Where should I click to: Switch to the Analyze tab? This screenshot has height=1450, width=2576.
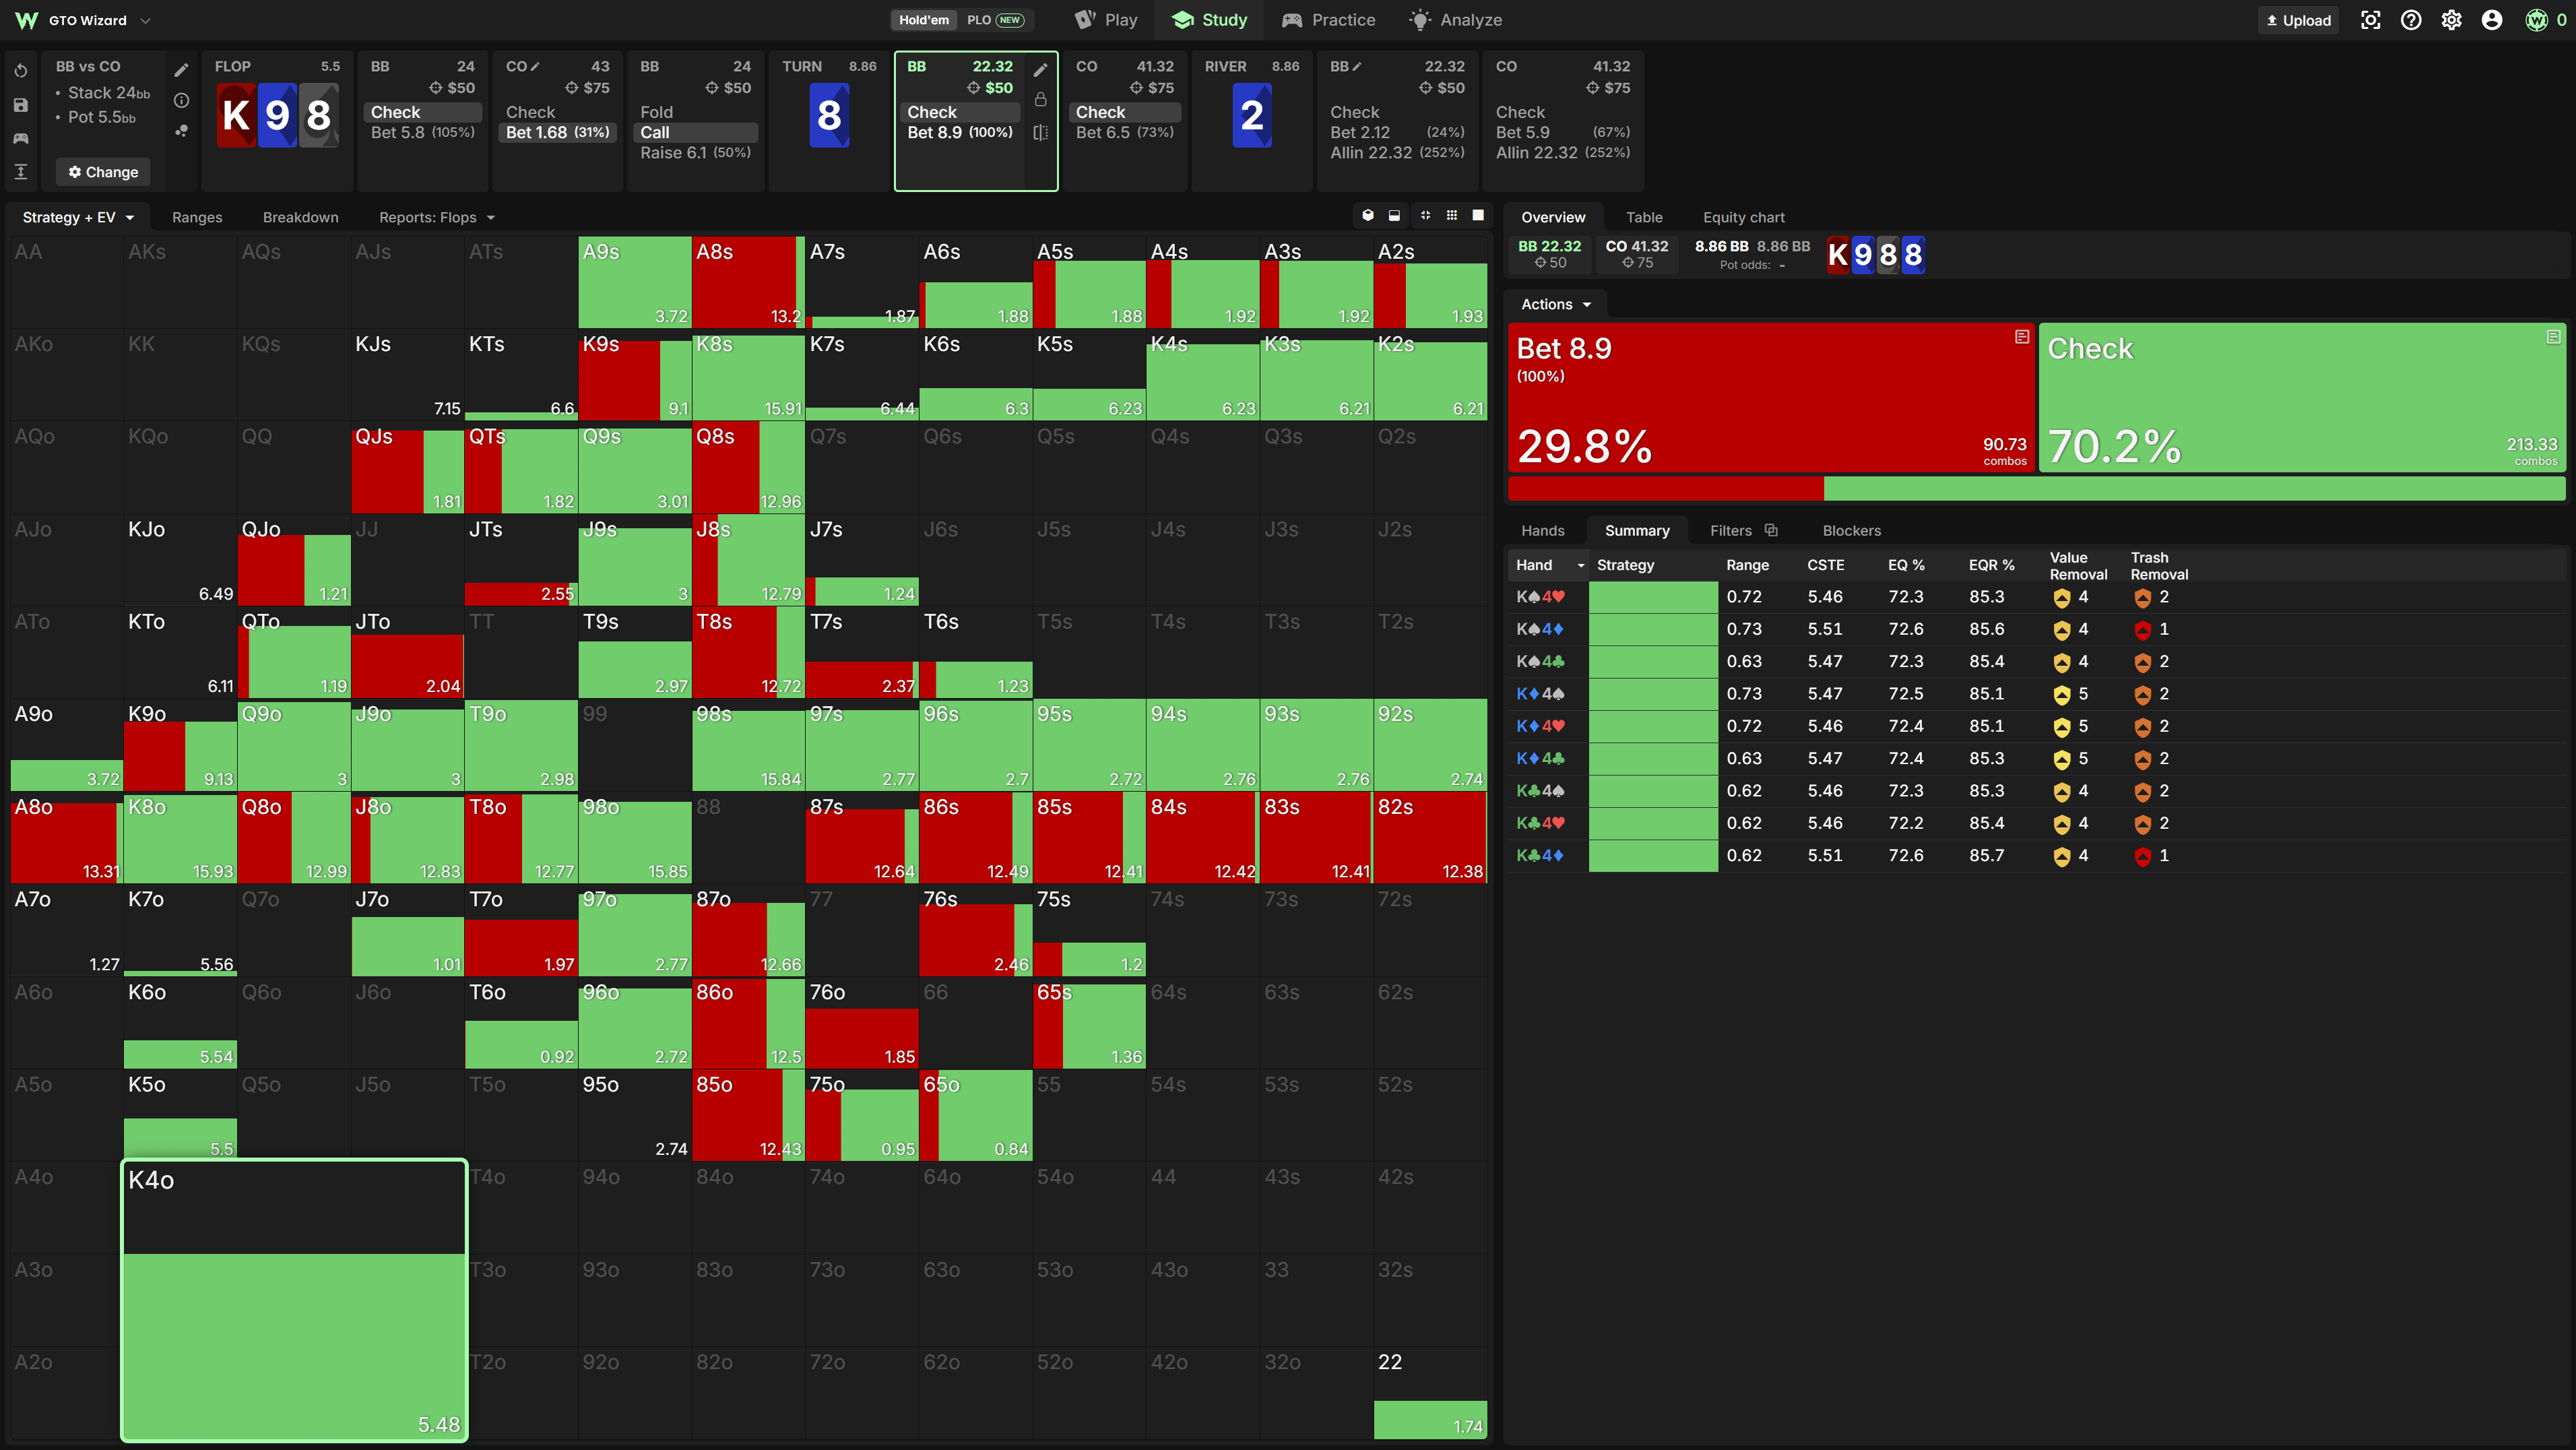[1455, 20]
